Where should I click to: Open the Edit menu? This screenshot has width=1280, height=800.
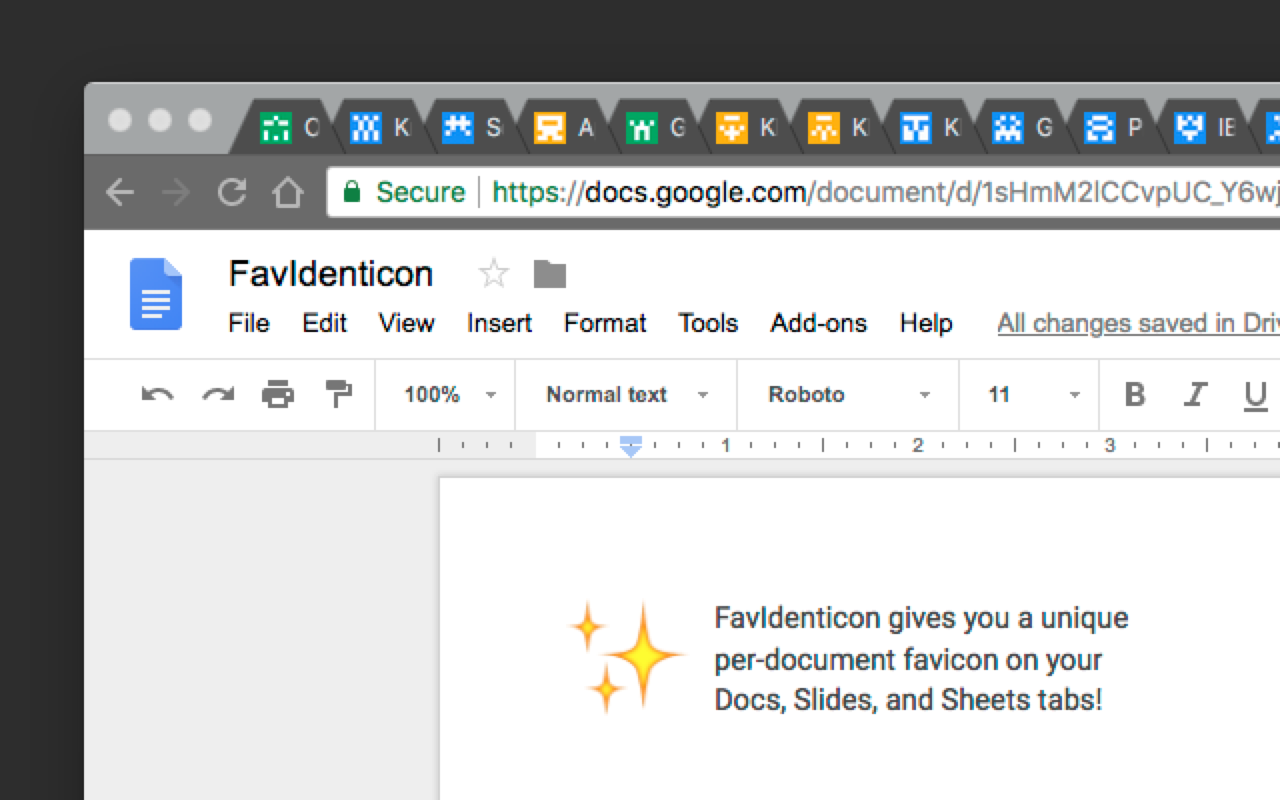pyautogui.click(x=324, y=323)
